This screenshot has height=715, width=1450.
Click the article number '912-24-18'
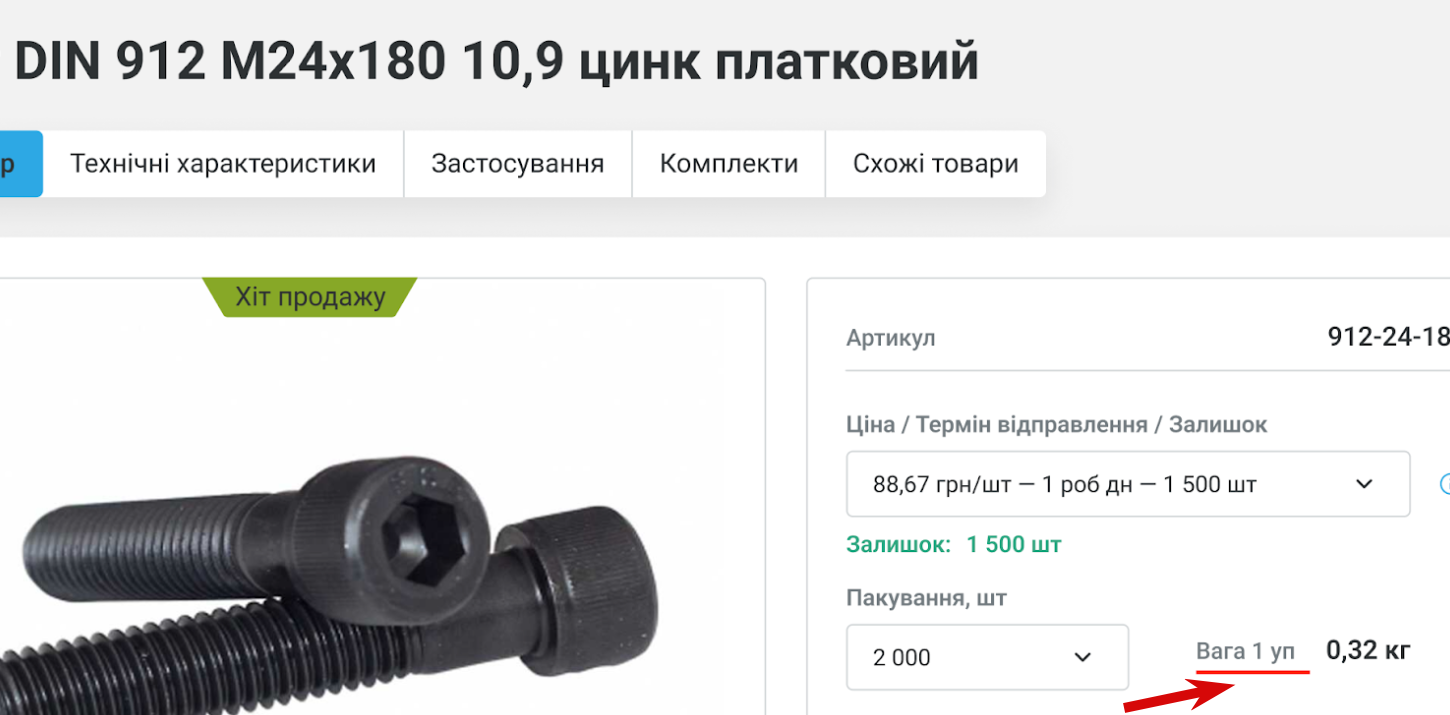[1388, 337]
